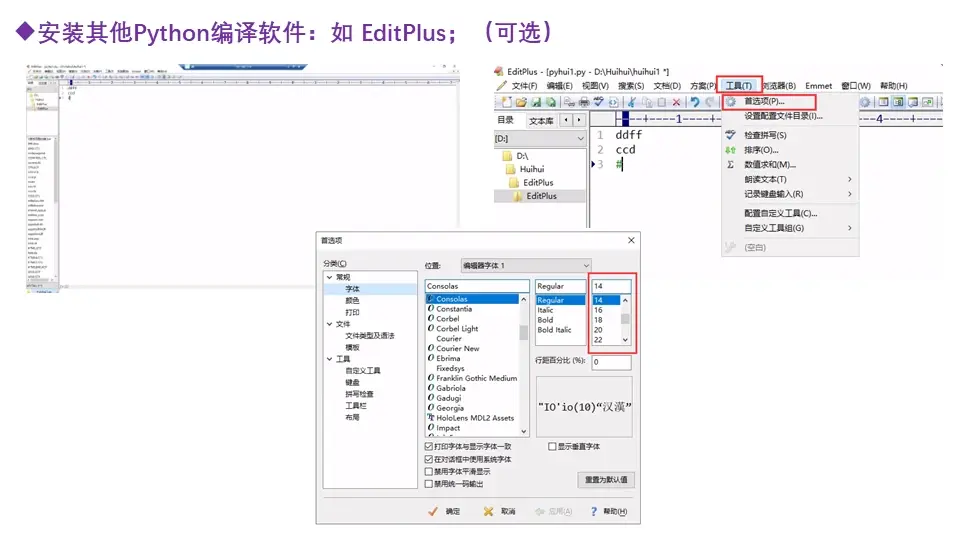Choose 首选项(P)... from the menu

click(x=764, y=101)
